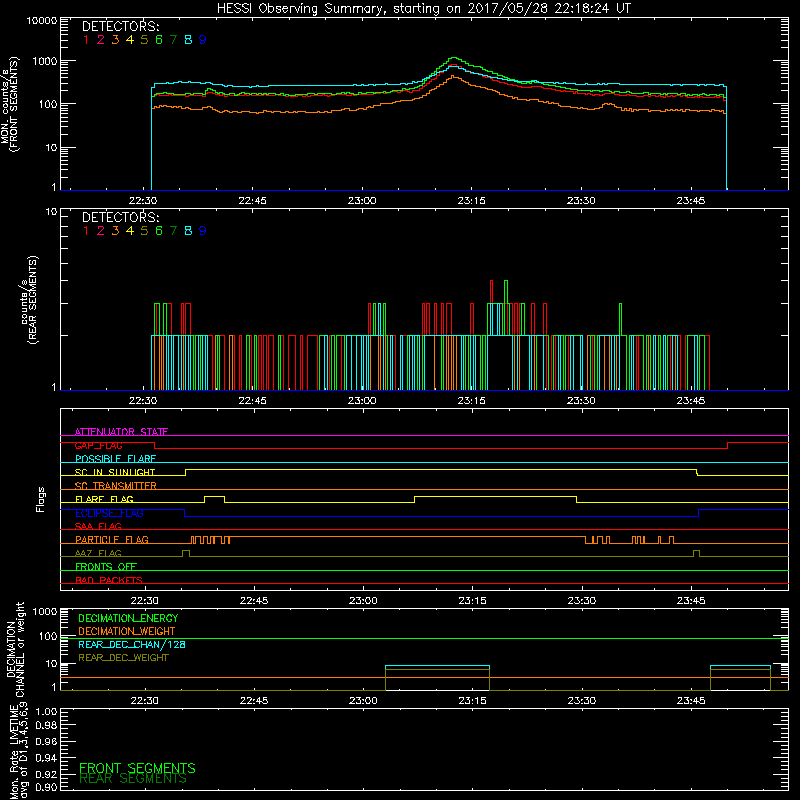Select the GAP_FLAG label
Screen dimensions: 800x800
(x=98, y=445)
